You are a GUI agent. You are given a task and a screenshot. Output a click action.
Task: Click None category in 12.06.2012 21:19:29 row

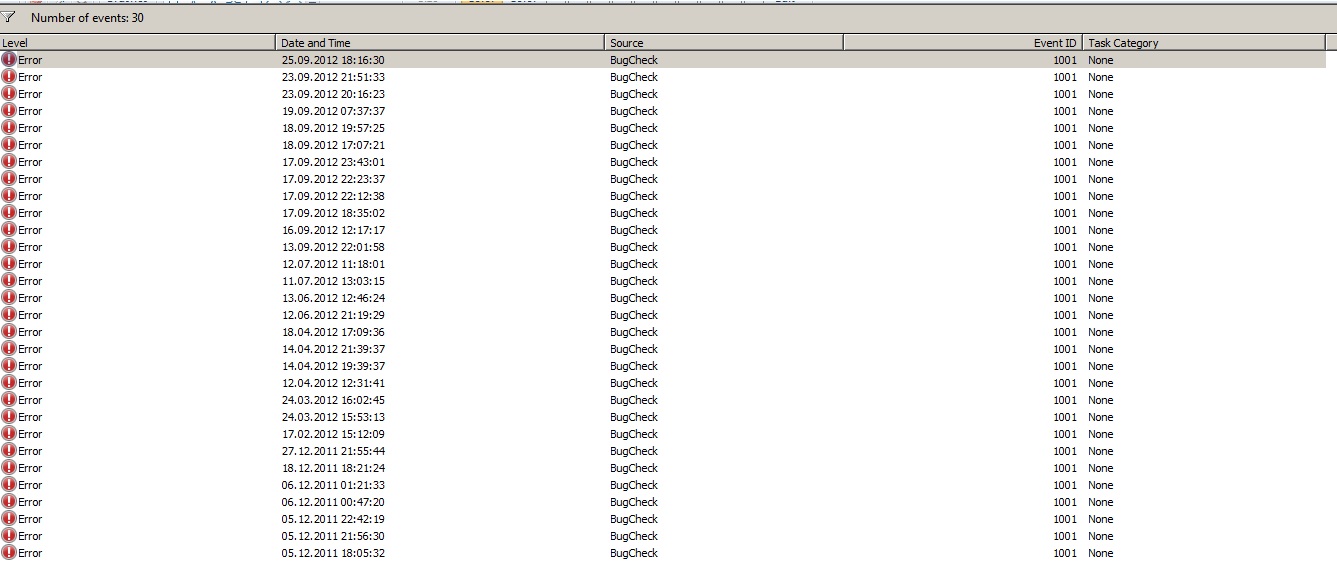pos(1101,315)
